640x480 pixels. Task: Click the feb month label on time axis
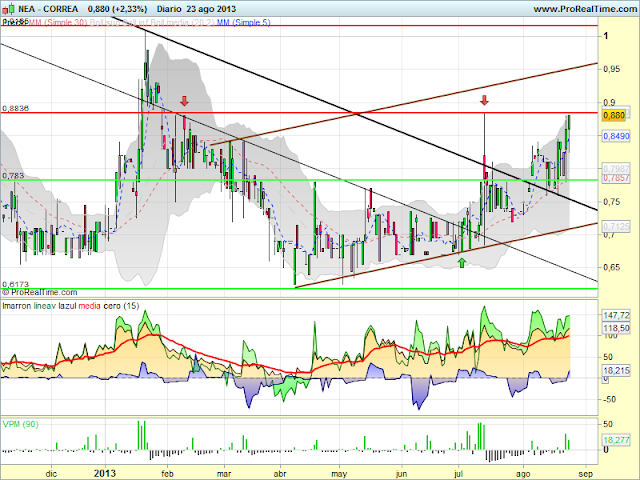(167, 474)
